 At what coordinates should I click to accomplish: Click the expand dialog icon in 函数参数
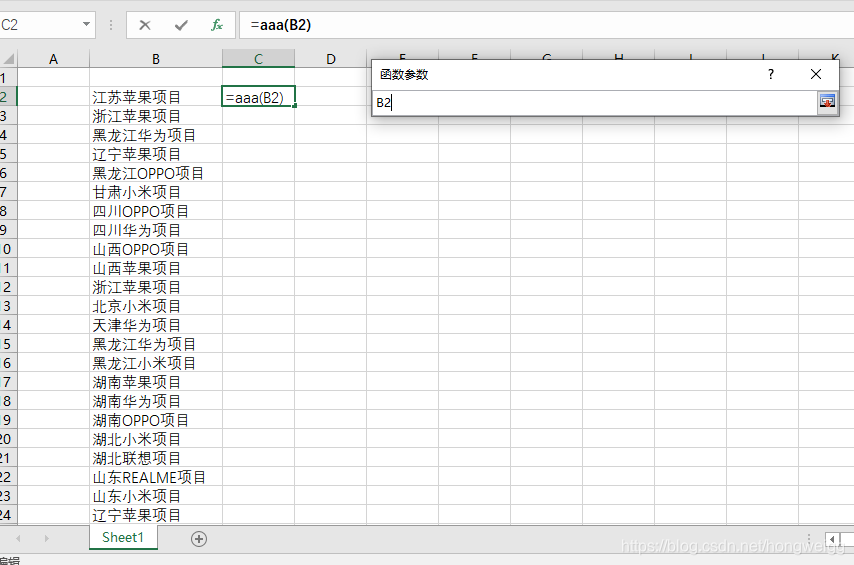coord(827,102)
